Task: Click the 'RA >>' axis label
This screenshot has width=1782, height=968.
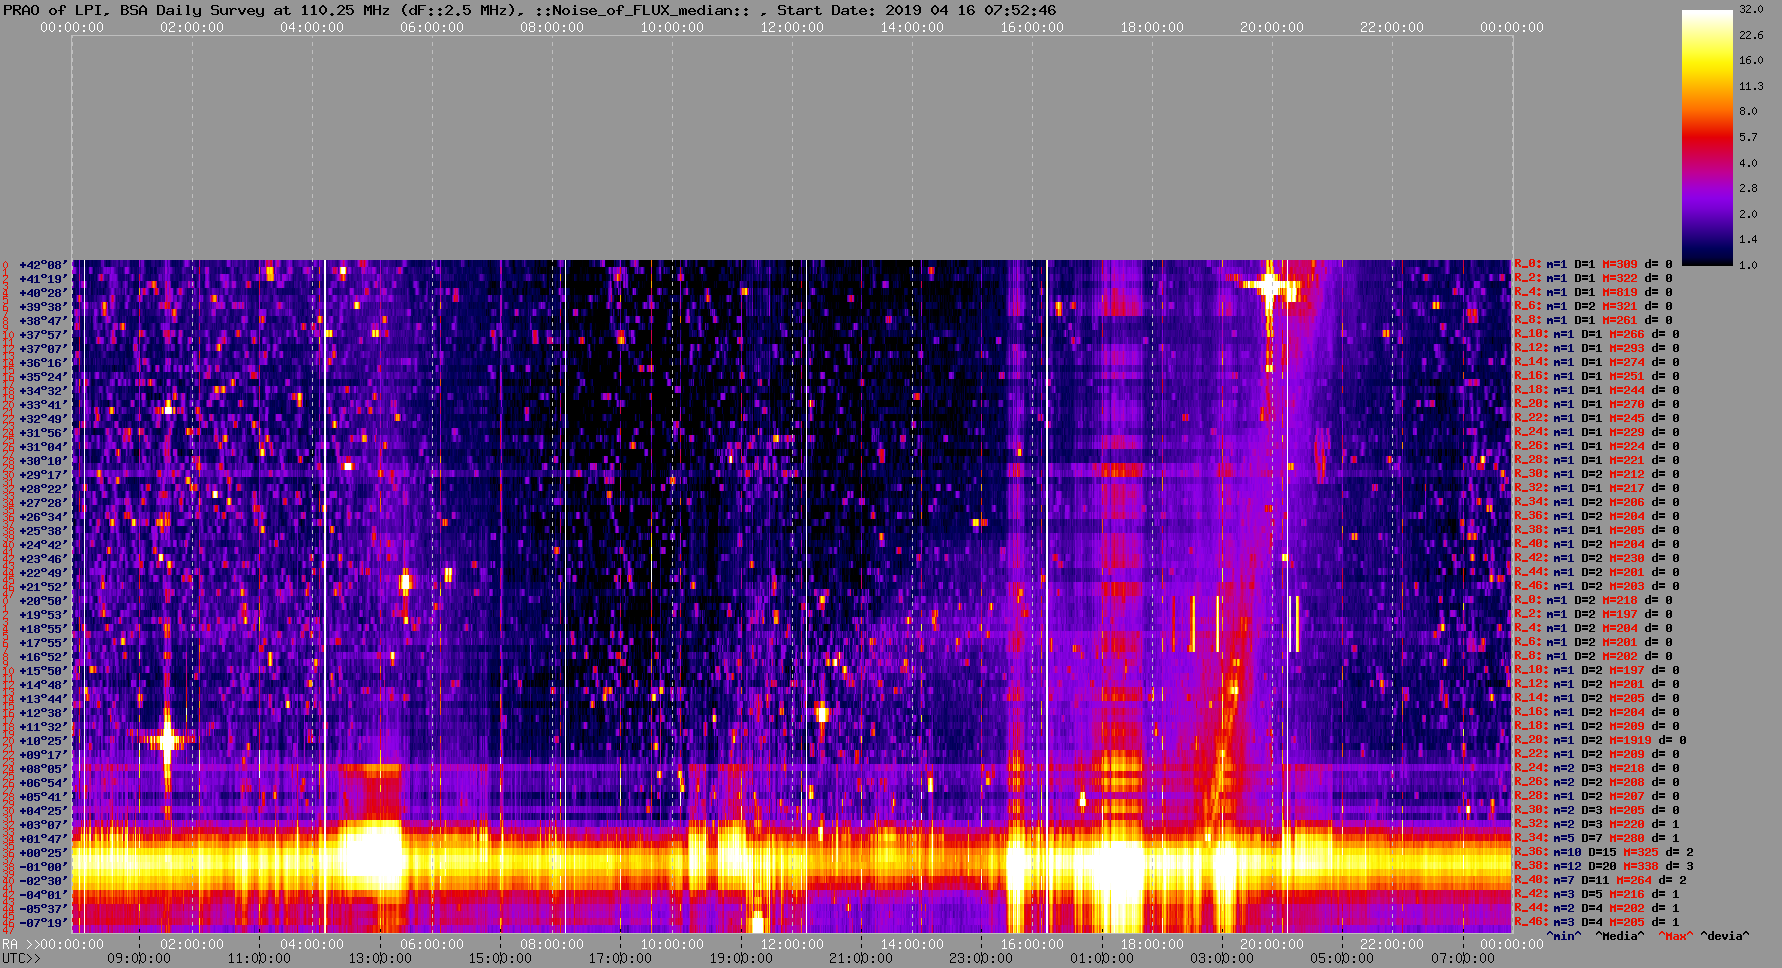Action: point(19,945)
